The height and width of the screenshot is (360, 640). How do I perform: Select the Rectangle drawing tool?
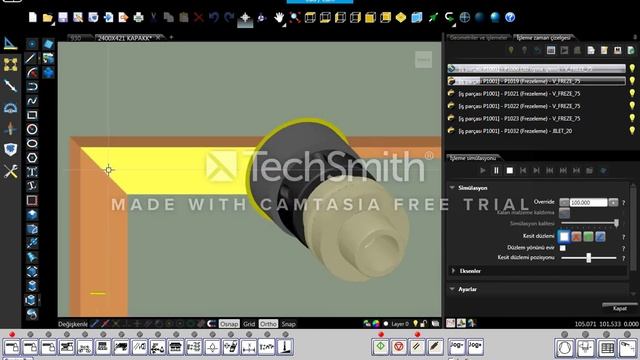tap(32, 115)
